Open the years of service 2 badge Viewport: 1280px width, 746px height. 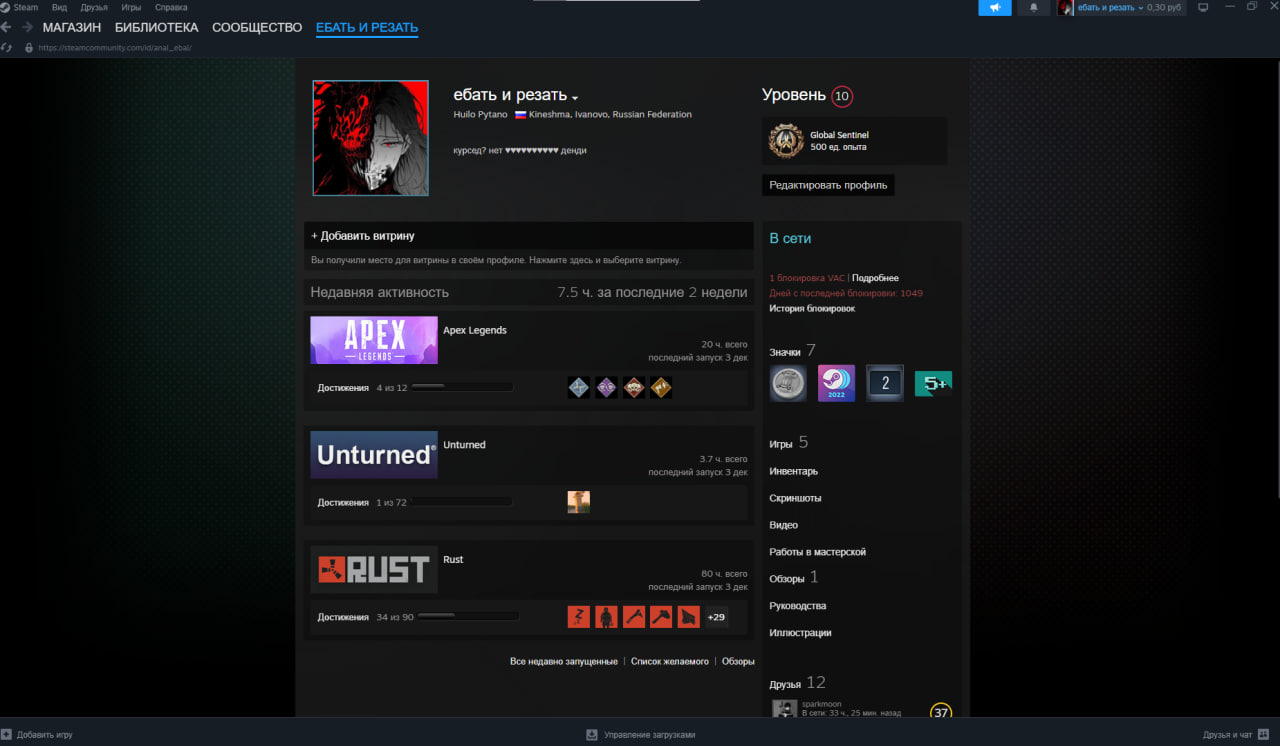[885, 383]
